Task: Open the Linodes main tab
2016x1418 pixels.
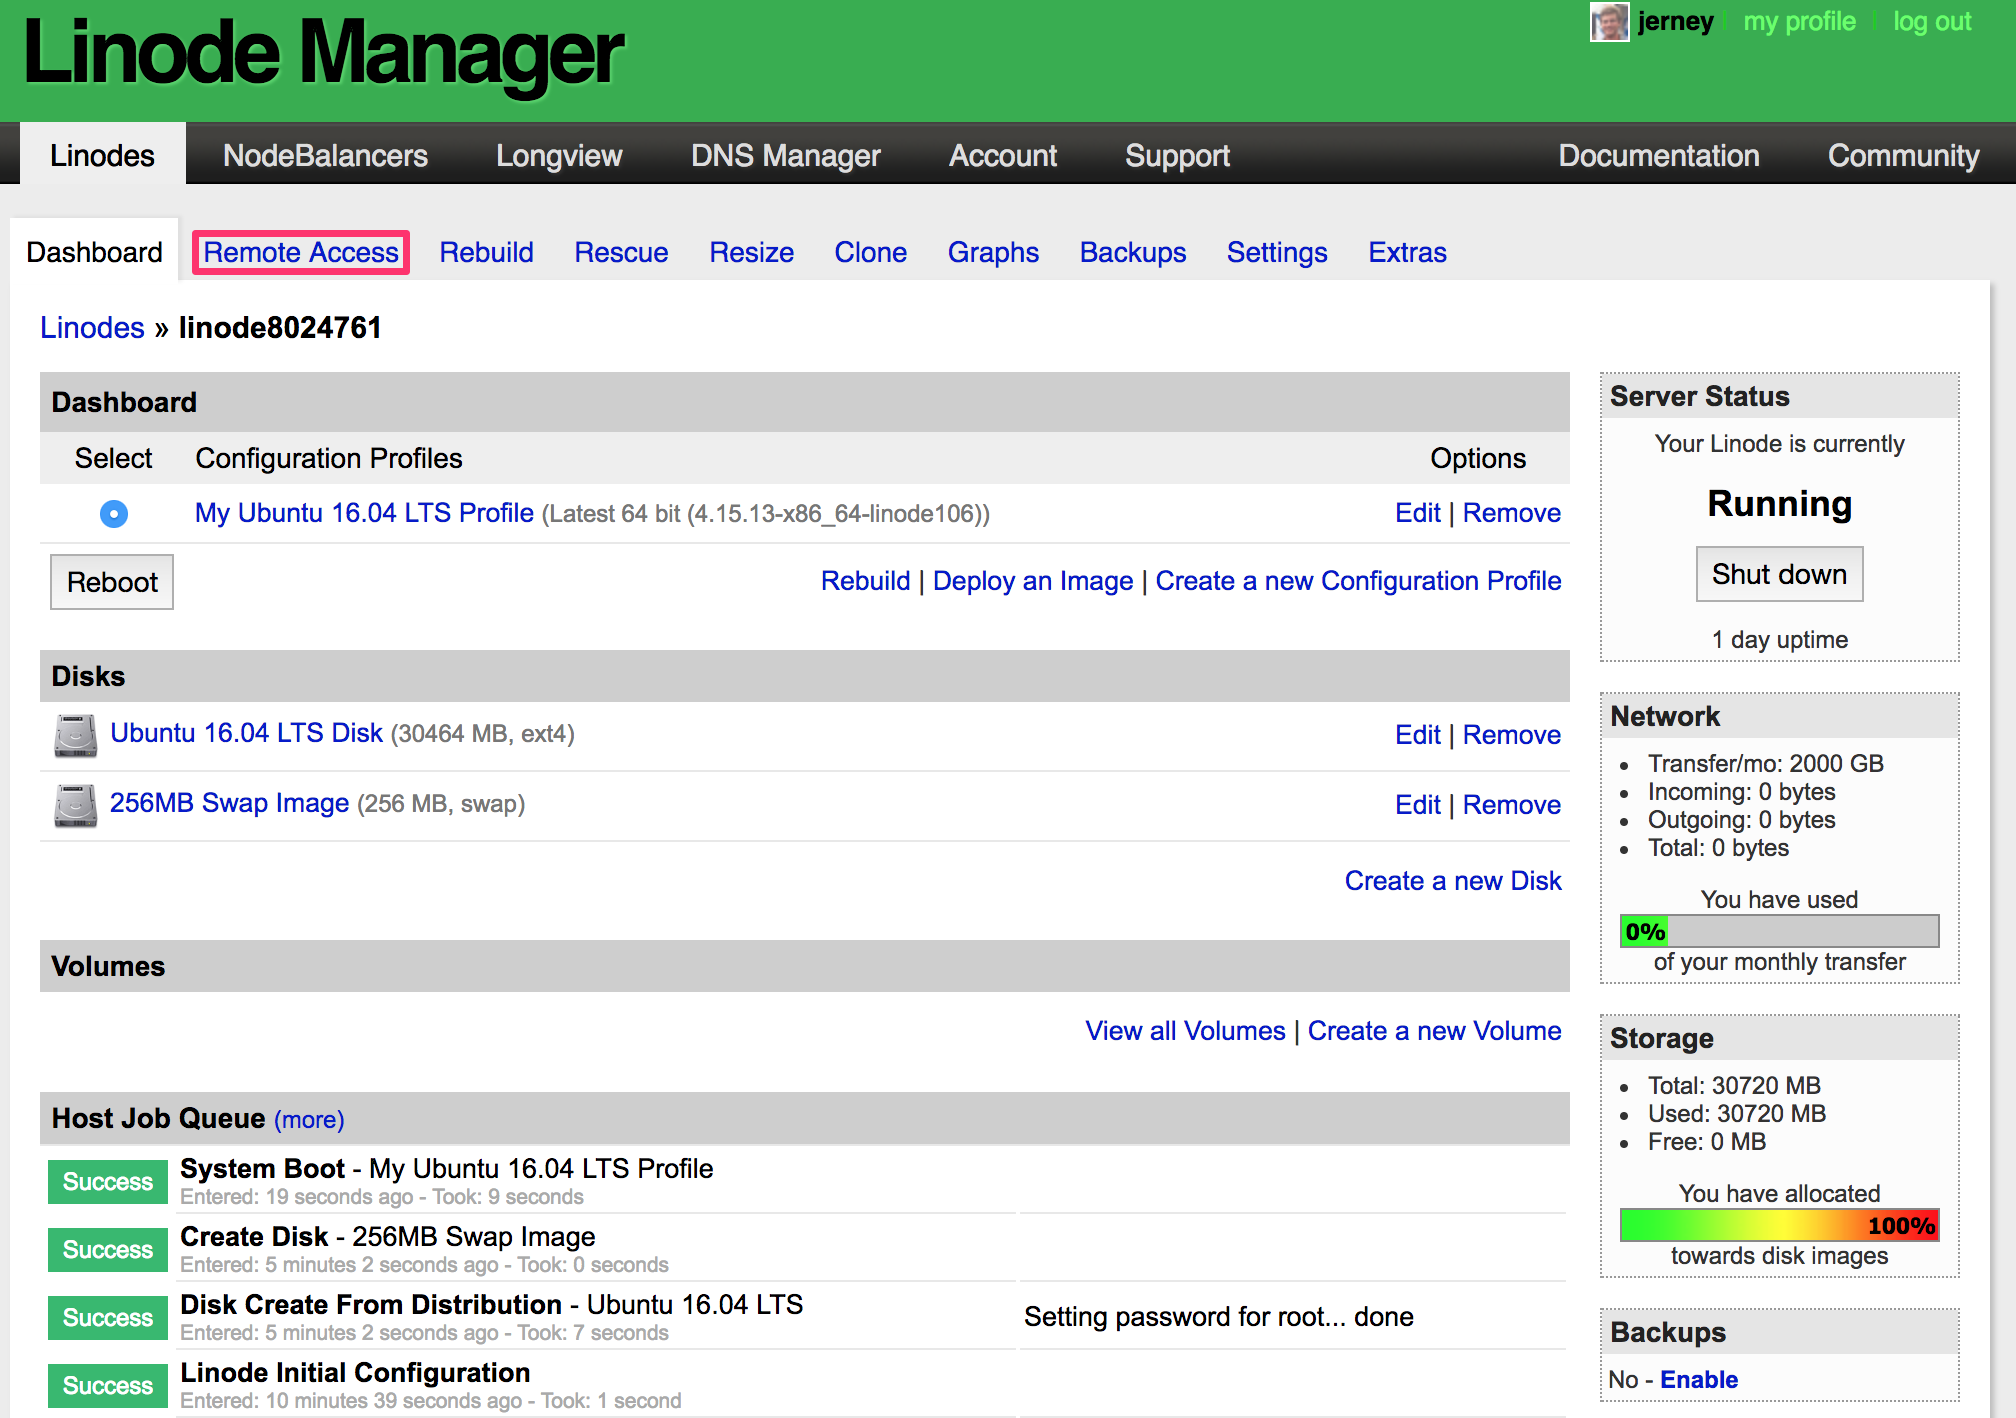Action: (102, 155)
